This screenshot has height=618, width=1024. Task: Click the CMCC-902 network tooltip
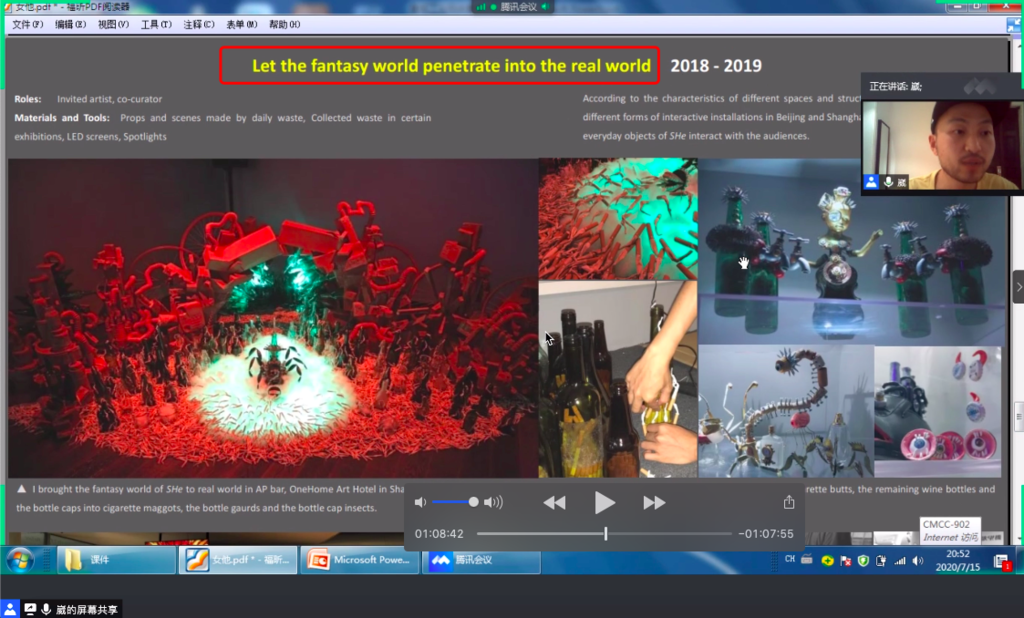tap(950, 530)
